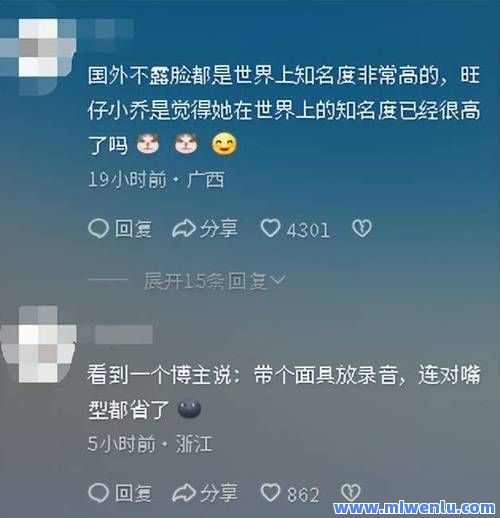Open the second commenter's blurred avatar
Image resolution: width=500 pixels, height=518 pixels.
pos(40,345)
